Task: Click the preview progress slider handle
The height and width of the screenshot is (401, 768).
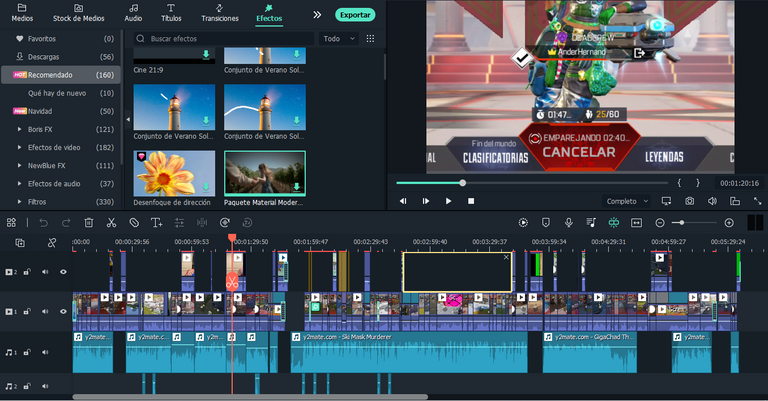Action: tap(462, 183)
